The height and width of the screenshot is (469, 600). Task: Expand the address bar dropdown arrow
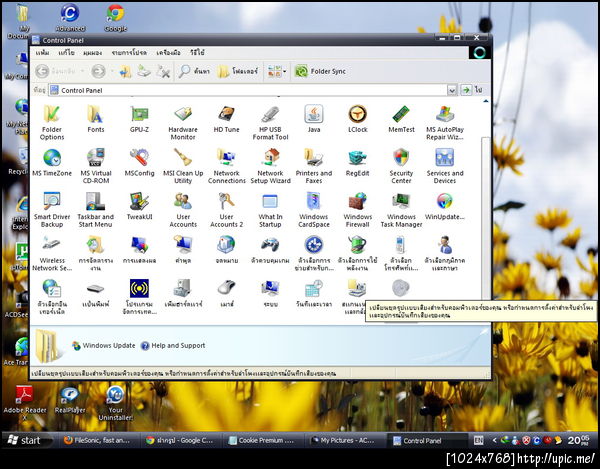[x=452, y=90]
